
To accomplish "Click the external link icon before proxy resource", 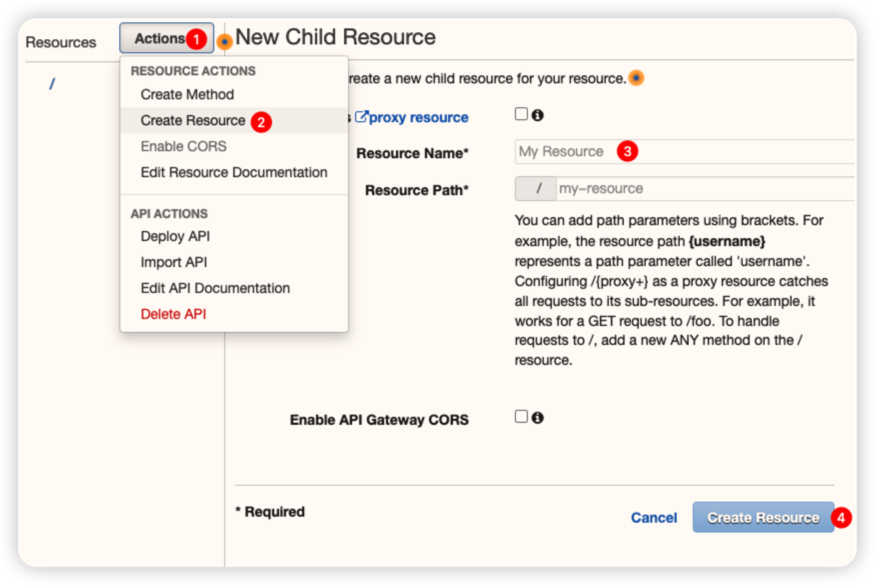I will 362,117.
